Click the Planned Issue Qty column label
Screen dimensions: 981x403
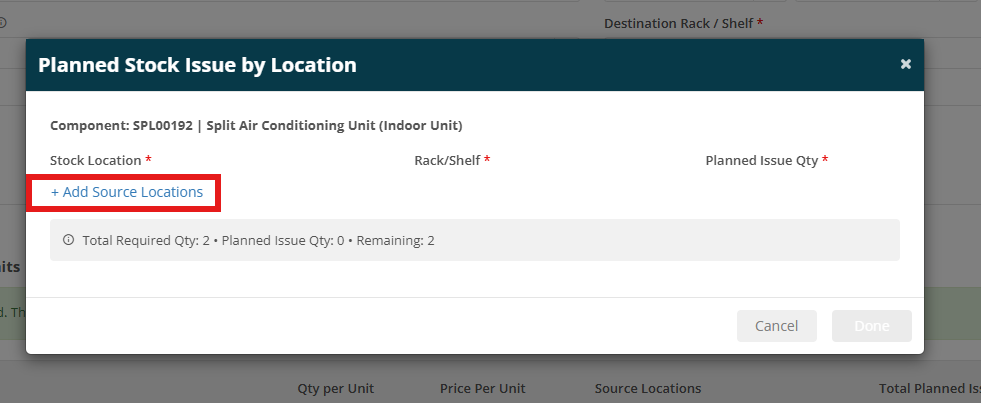[x=761, y=160]
